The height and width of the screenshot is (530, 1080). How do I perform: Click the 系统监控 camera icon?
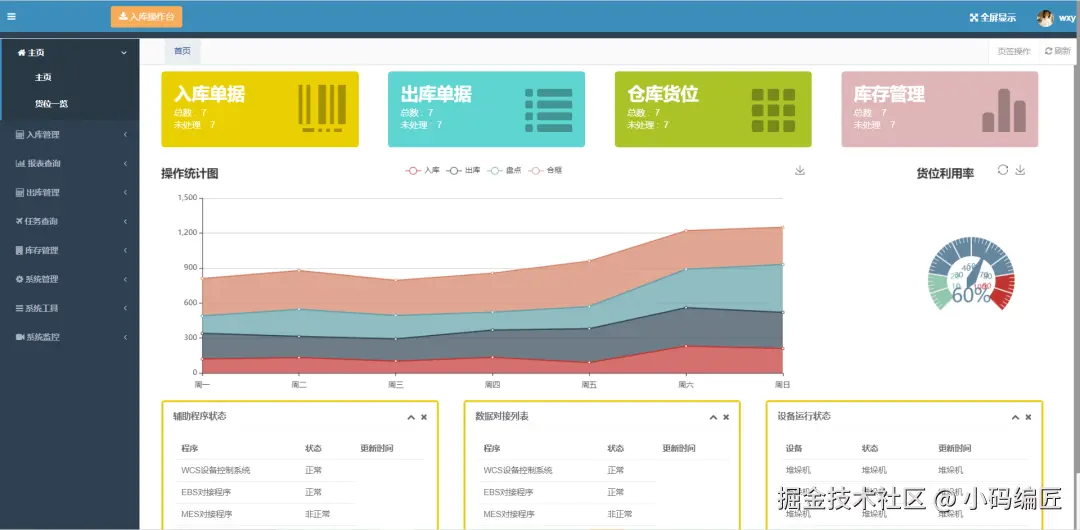click(20, 337)
